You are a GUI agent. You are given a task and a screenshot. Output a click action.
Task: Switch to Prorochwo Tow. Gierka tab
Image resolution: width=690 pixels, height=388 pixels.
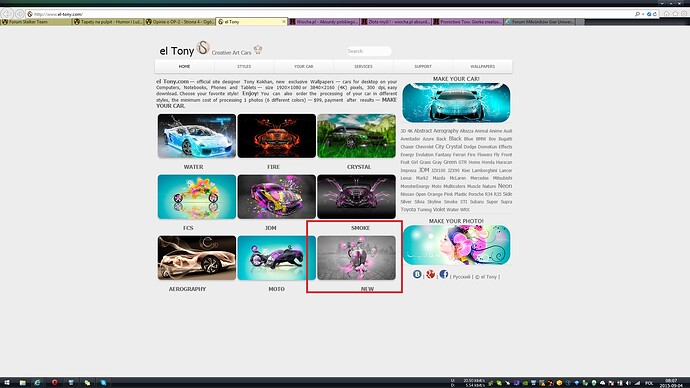click(x=468, y=22)
